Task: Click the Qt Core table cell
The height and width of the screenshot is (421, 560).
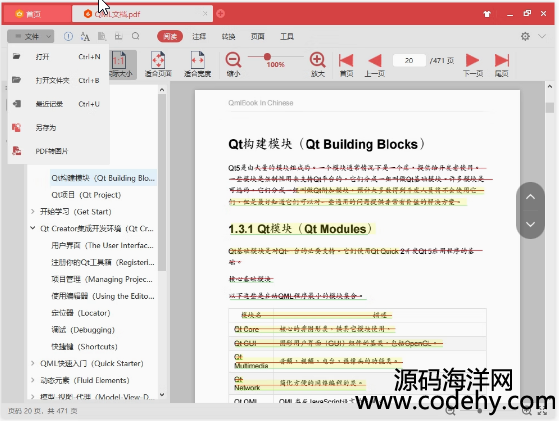Action: pyautogui.click(x=251, y=329)
